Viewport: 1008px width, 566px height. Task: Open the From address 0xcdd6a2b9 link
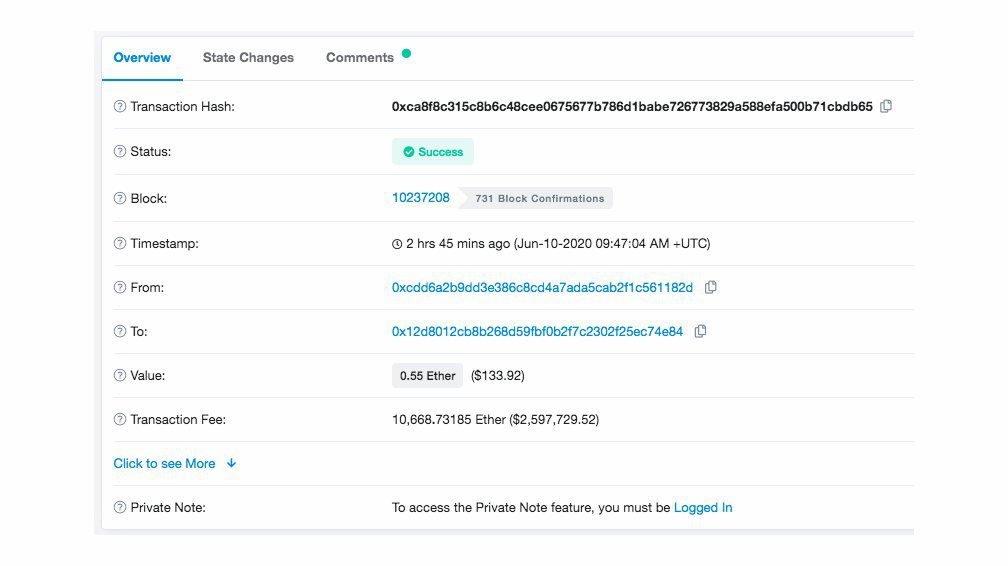coord(542,288)
